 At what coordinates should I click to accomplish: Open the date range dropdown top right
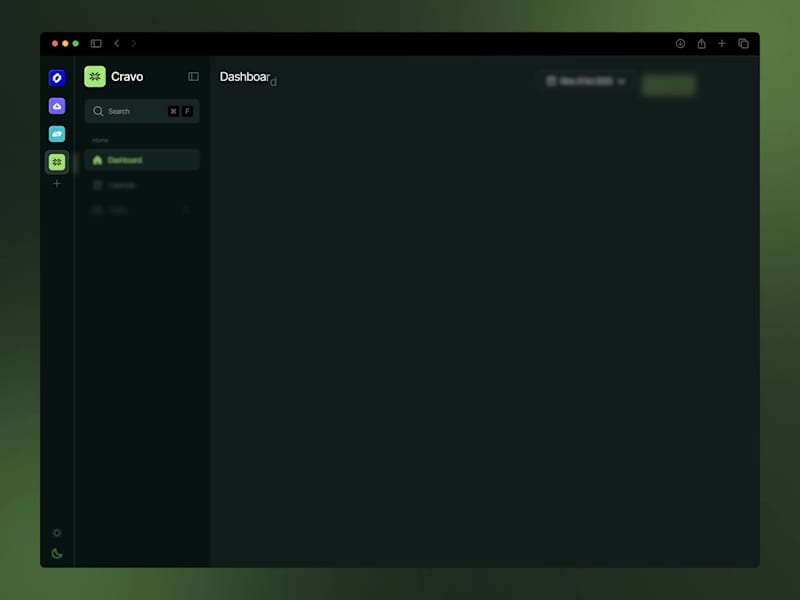pos(586,82)
